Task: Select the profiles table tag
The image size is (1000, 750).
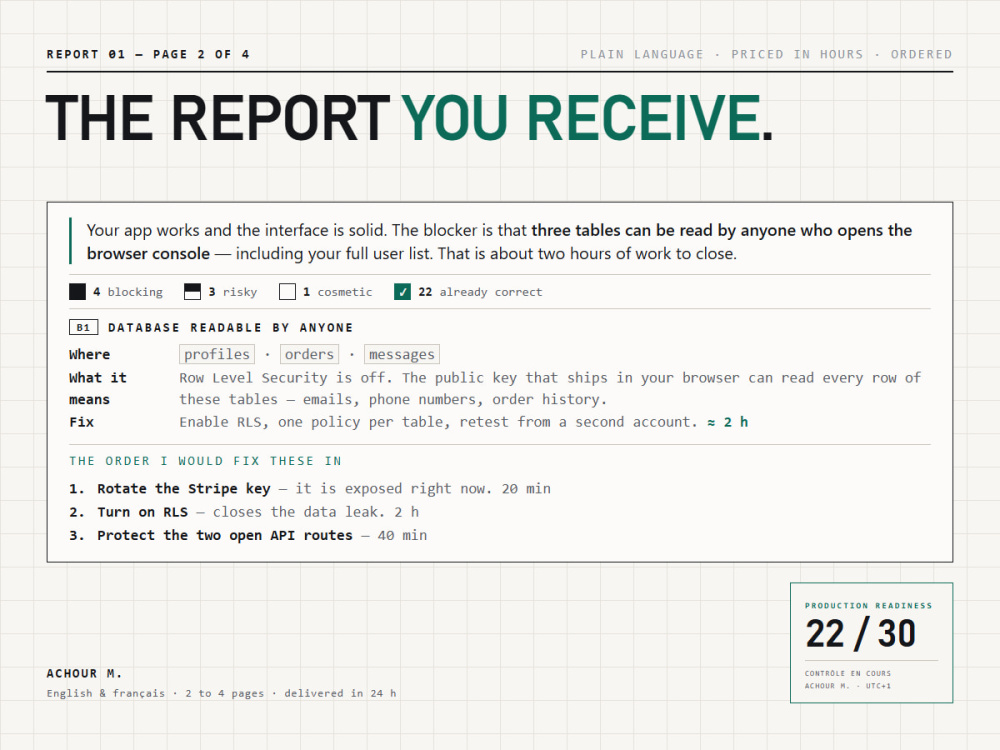Action: [x=217, y=354]
